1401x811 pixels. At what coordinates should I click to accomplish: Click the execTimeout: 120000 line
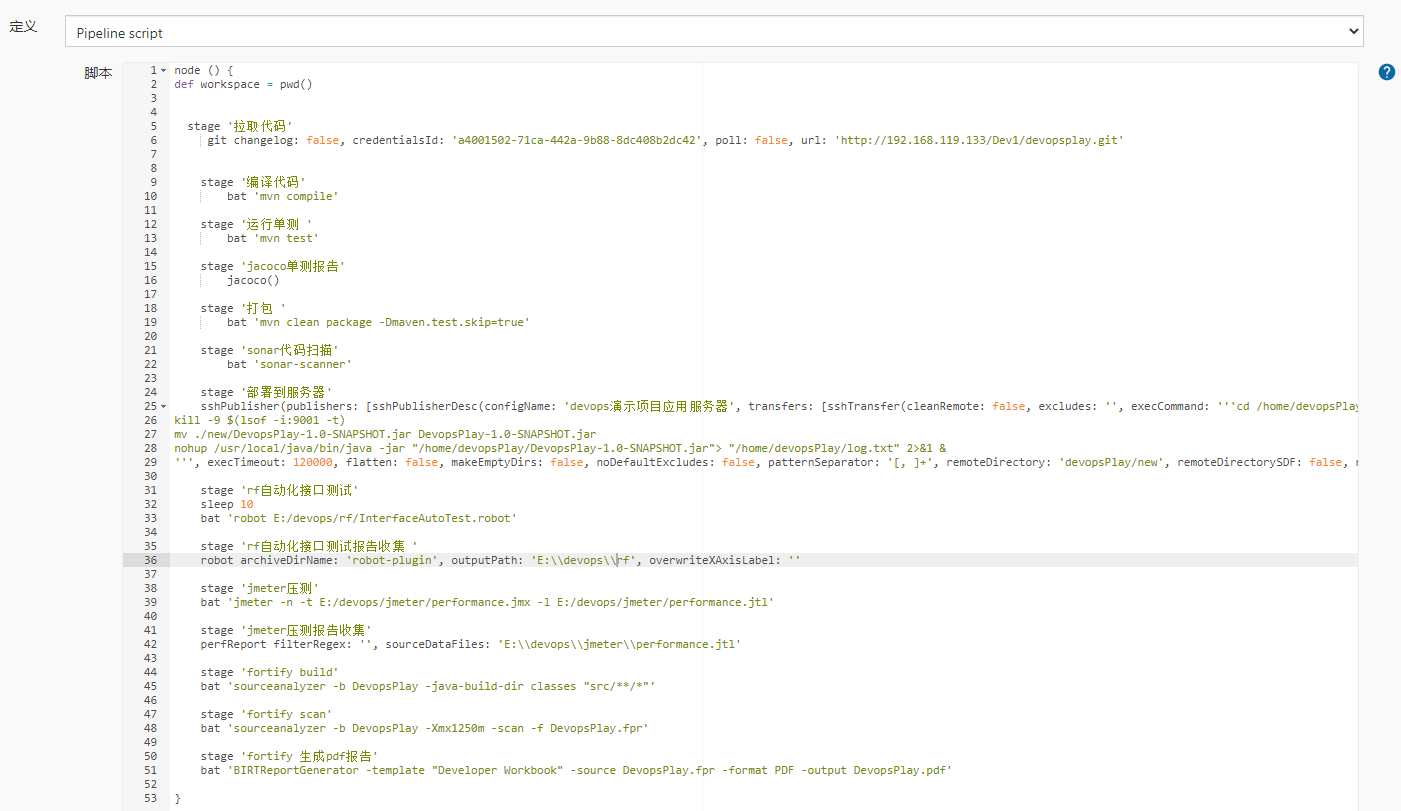point(766,462)
